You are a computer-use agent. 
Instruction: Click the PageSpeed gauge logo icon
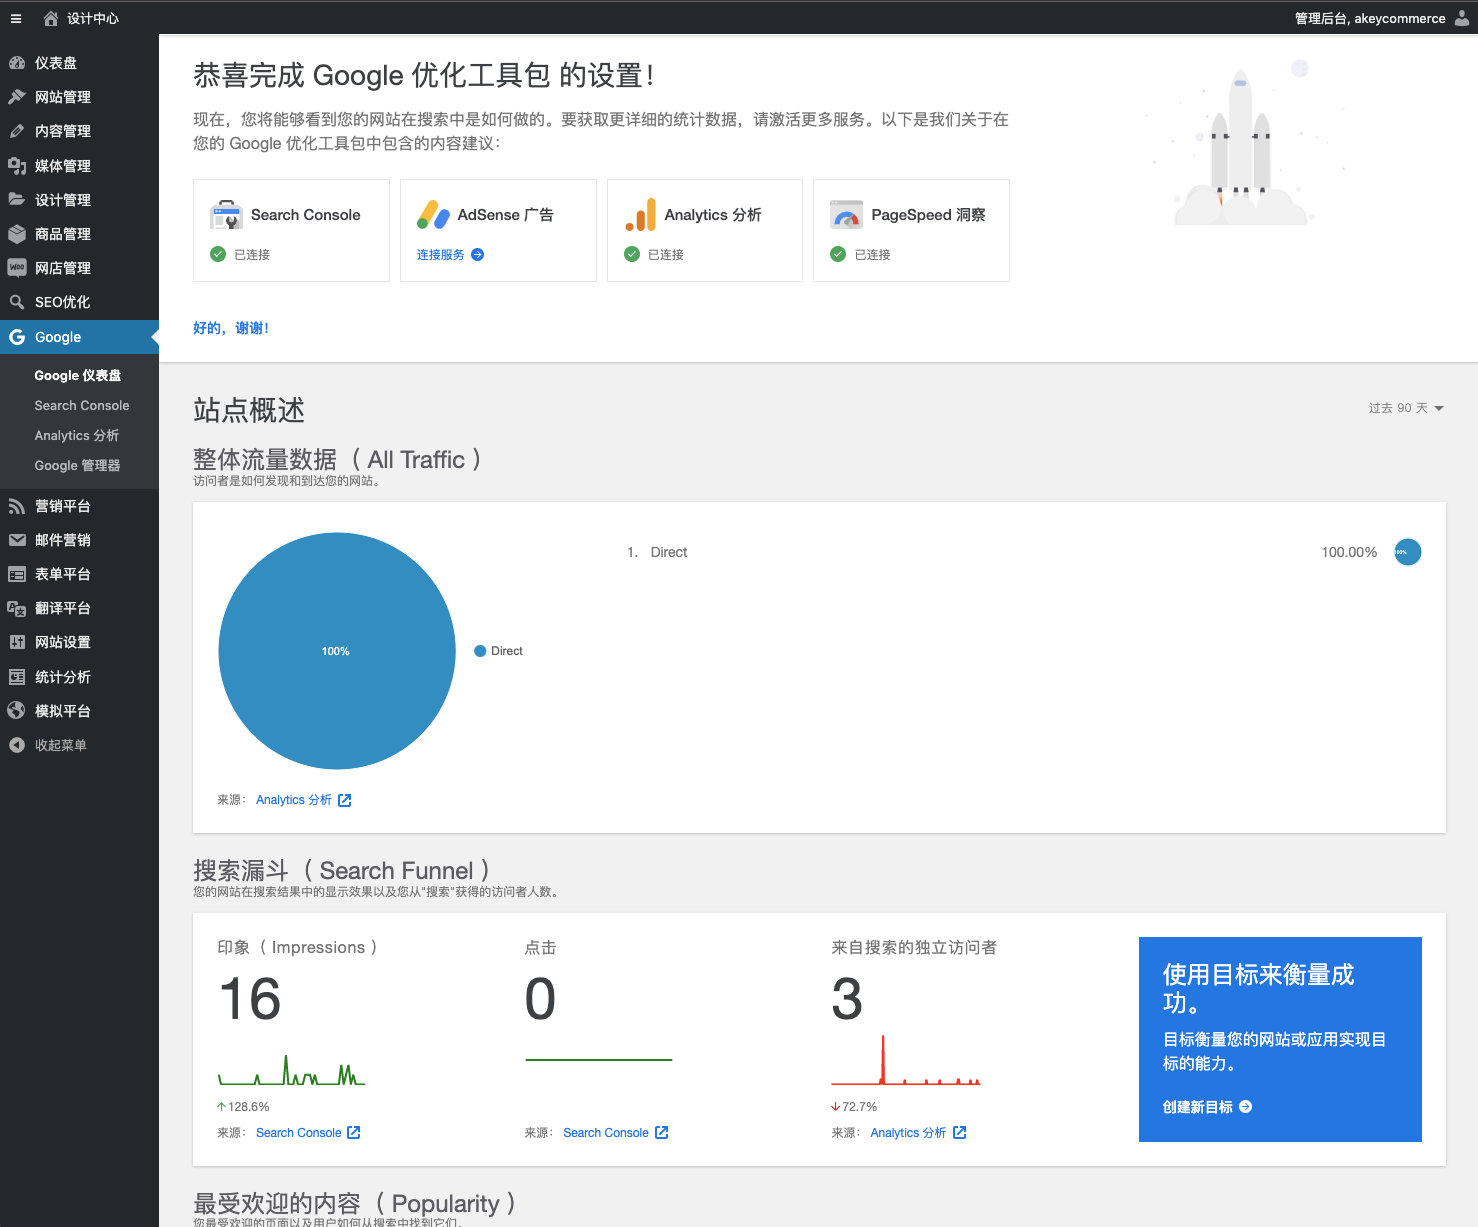click(847, 215)
